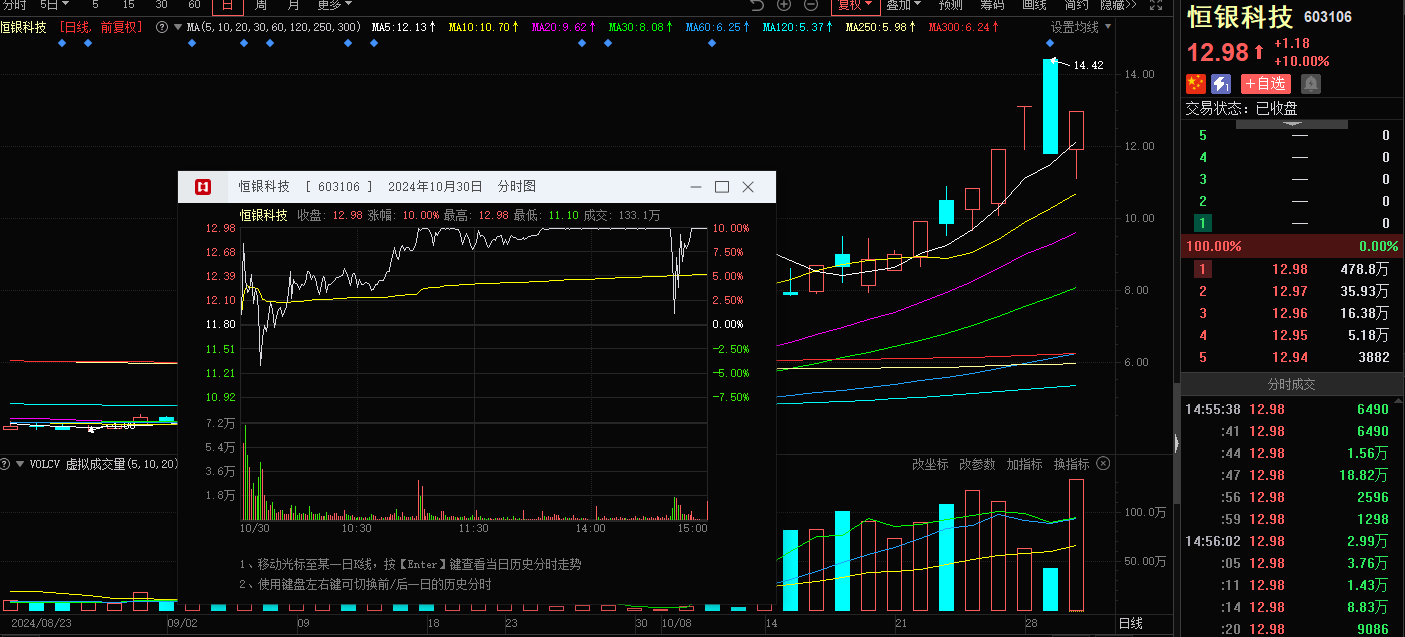
Task: Switch to the 月 monthly period
Action: coord(293,5)
